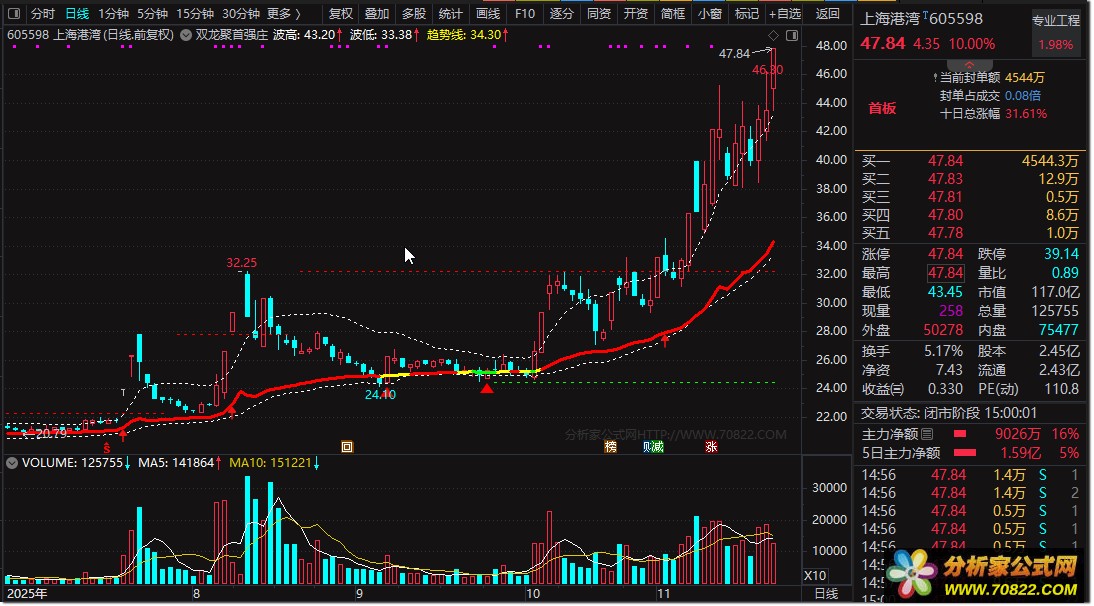Click the 市值 value 117.0亿
This screenshot has width=1094, height=606.
1055,292
